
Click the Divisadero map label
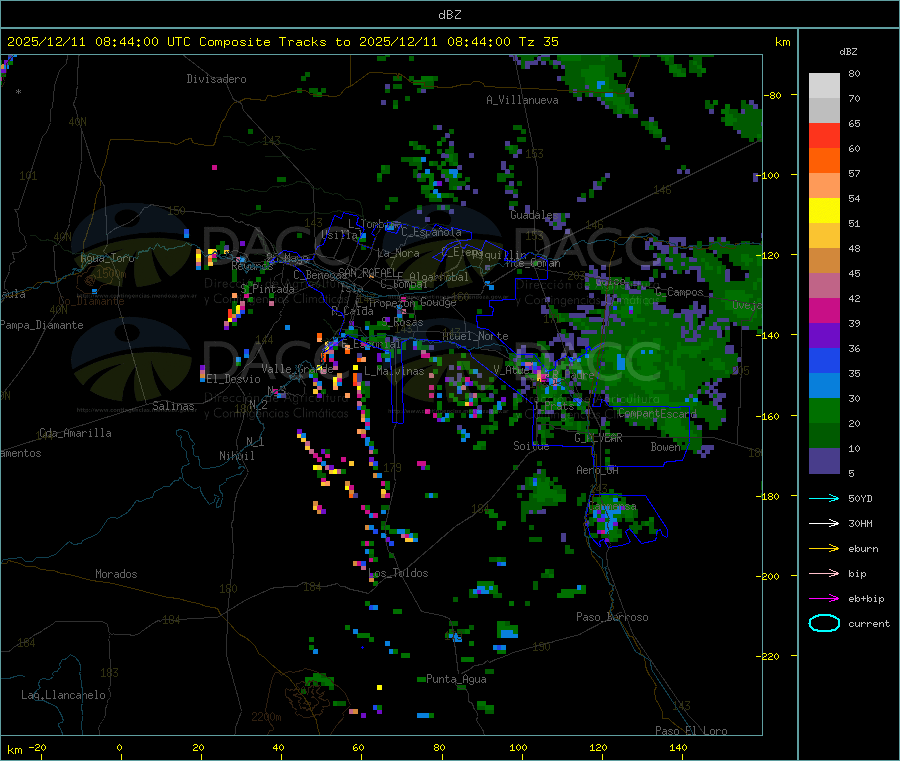(216, 79)
